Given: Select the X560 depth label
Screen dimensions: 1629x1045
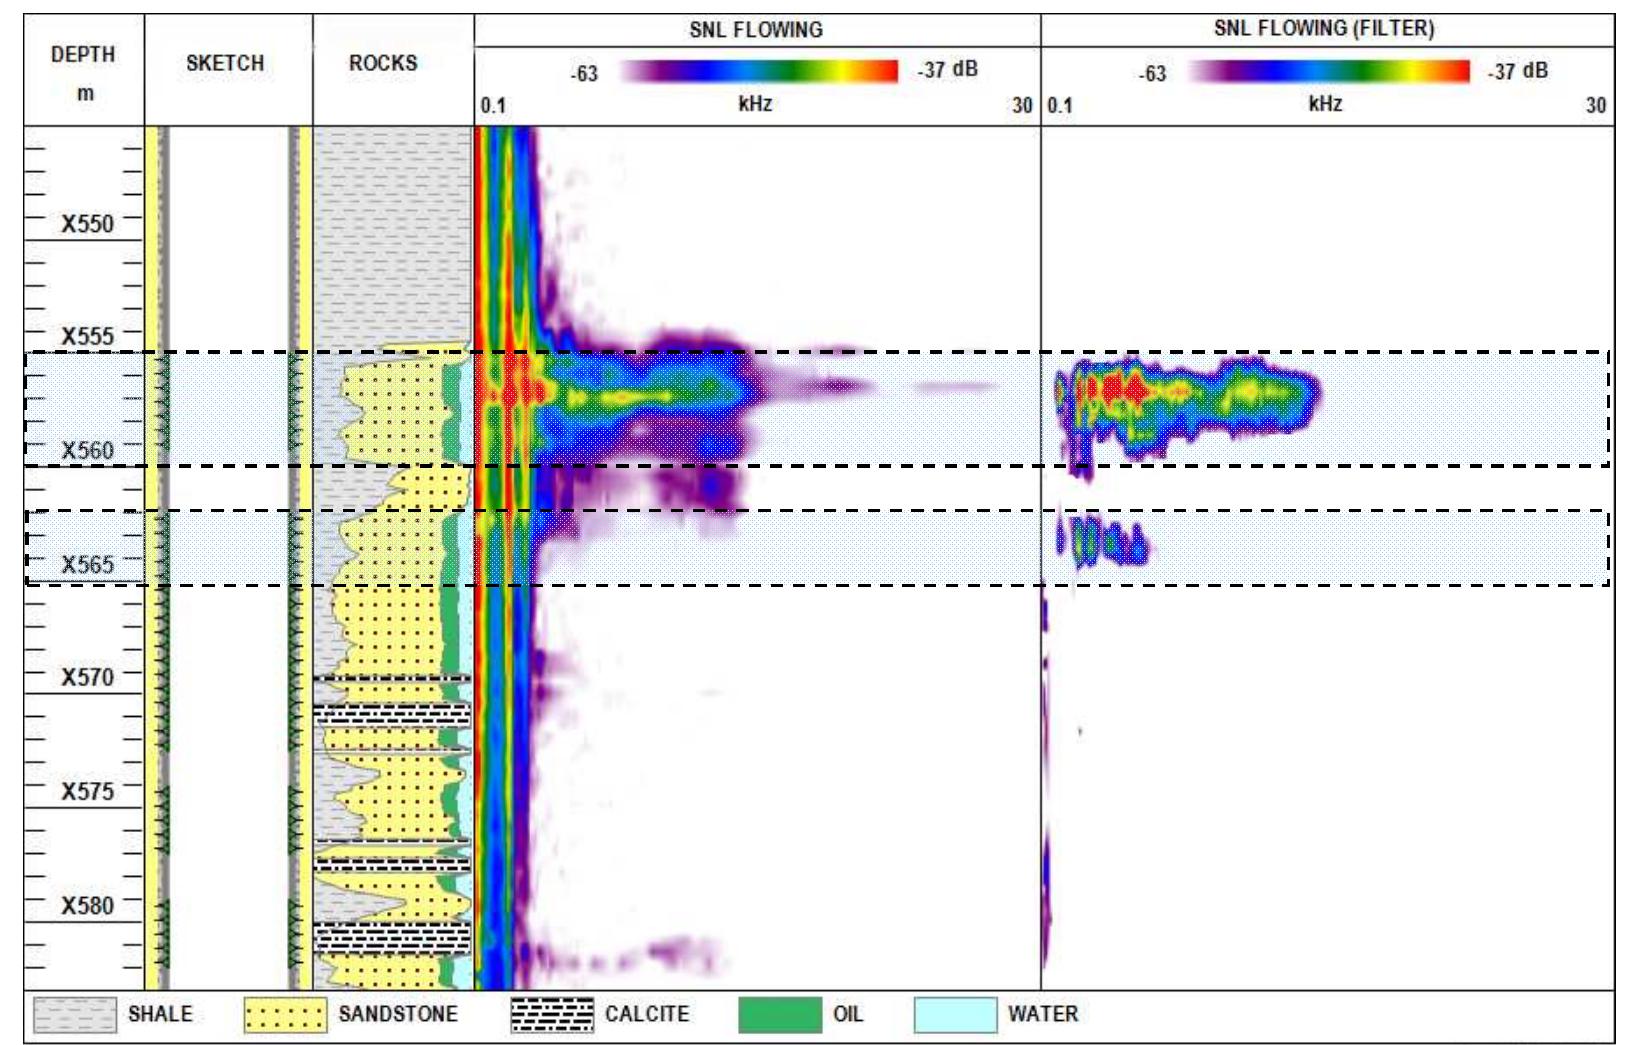Looking at the screenshot, I should [x=87, y=451].
